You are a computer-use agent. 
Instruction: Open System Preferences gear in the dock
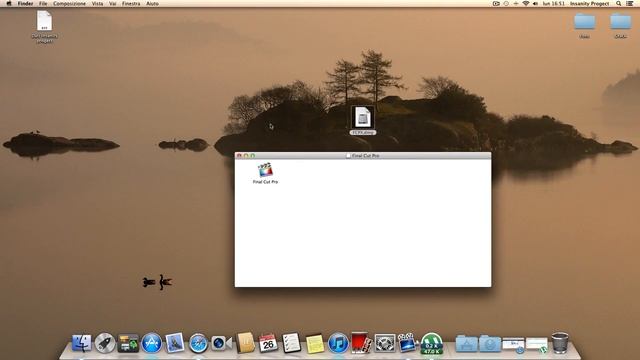point(385,343)
